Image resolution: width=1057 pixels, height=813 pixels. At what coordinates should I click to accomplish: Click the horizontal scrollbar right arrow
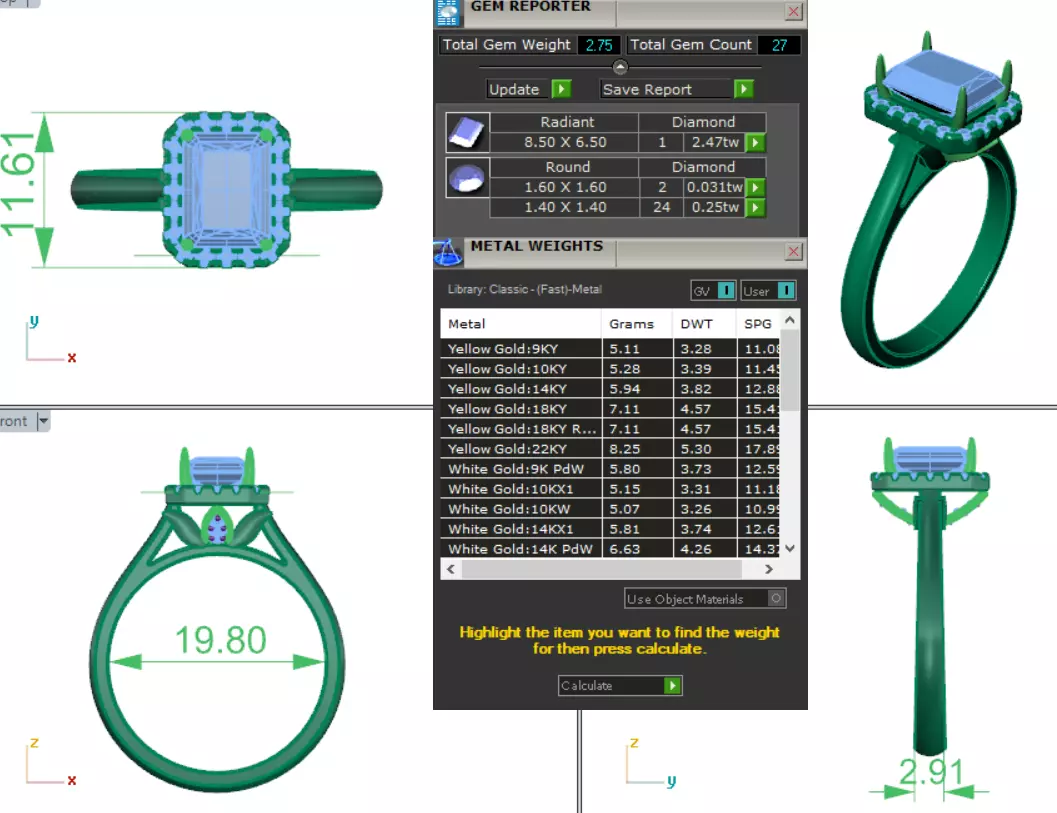768,569
